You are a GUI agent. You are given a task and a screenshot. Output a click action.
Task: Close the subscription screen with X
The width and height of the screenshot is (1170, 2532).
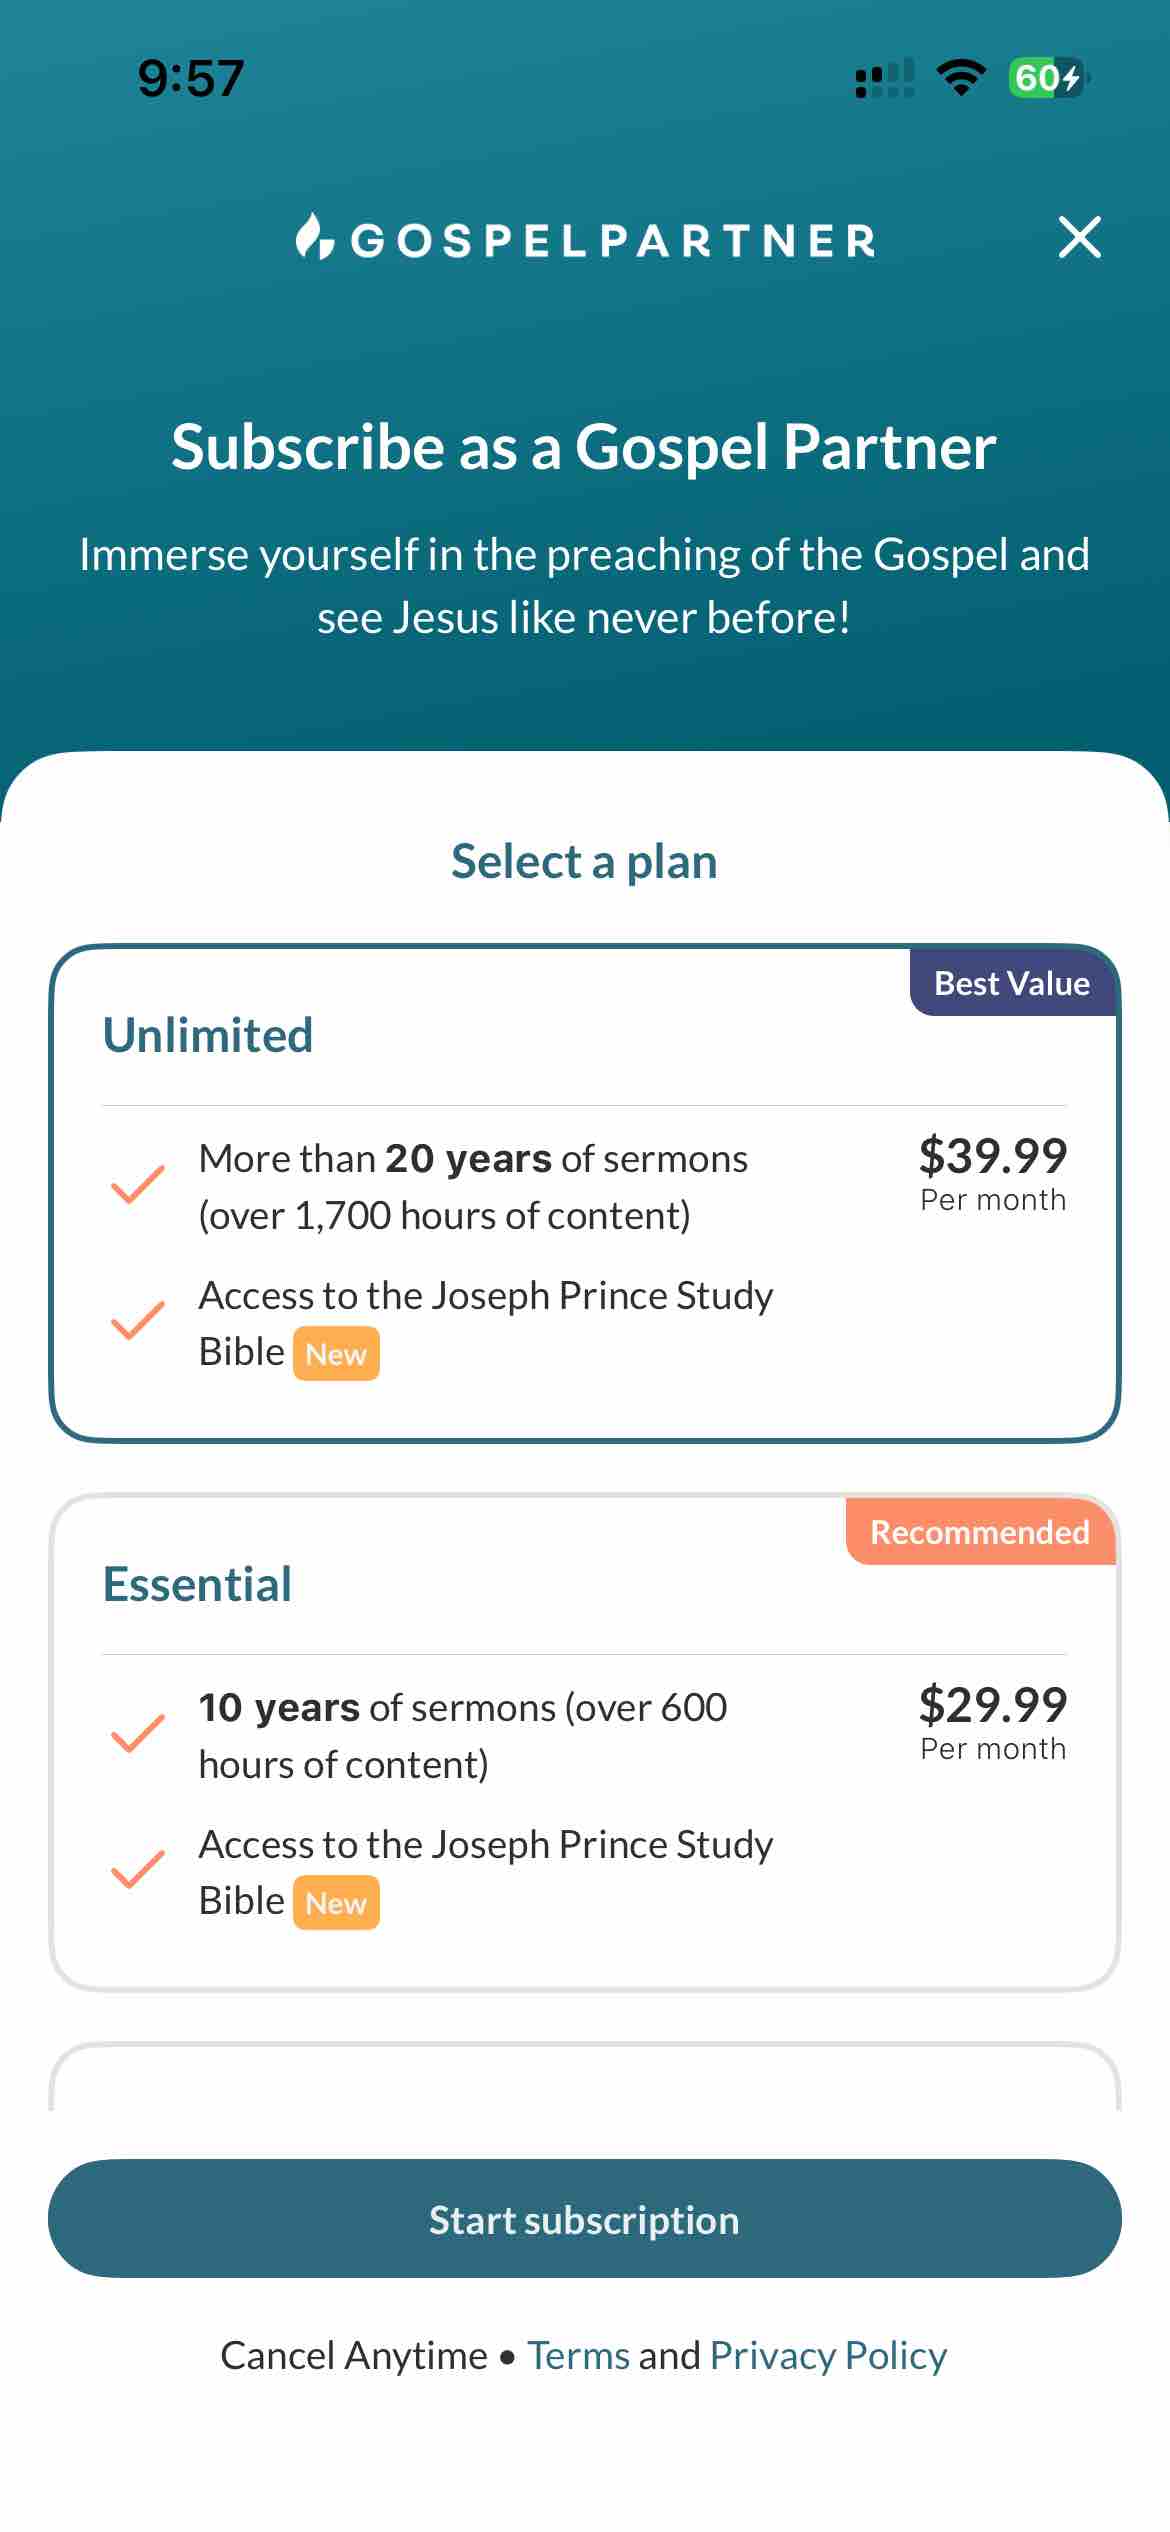click(1079, 238)
